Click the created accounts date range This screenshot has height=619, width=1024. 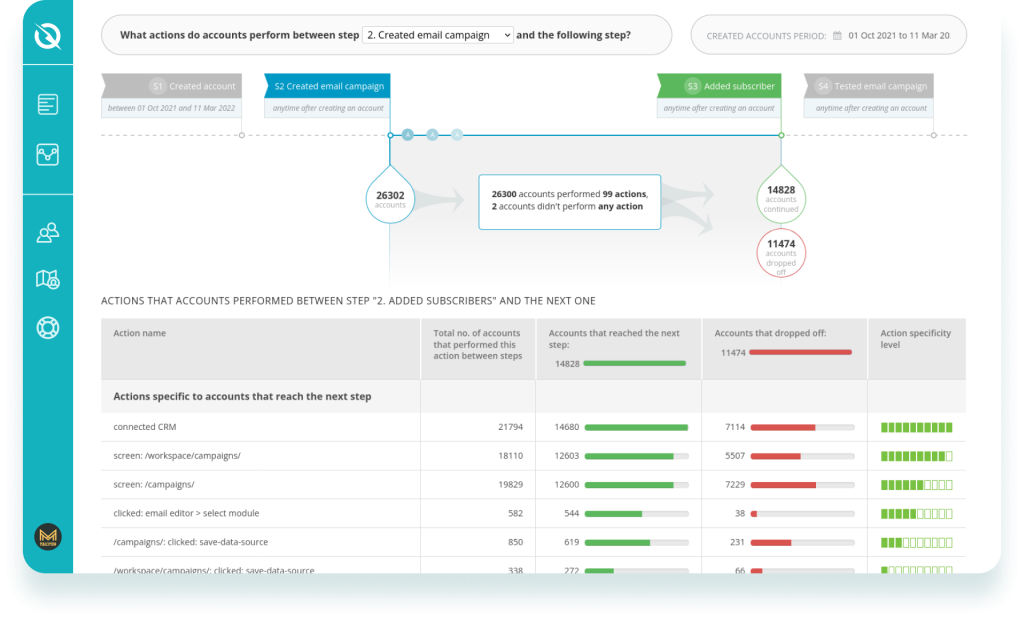click(899, 35)
